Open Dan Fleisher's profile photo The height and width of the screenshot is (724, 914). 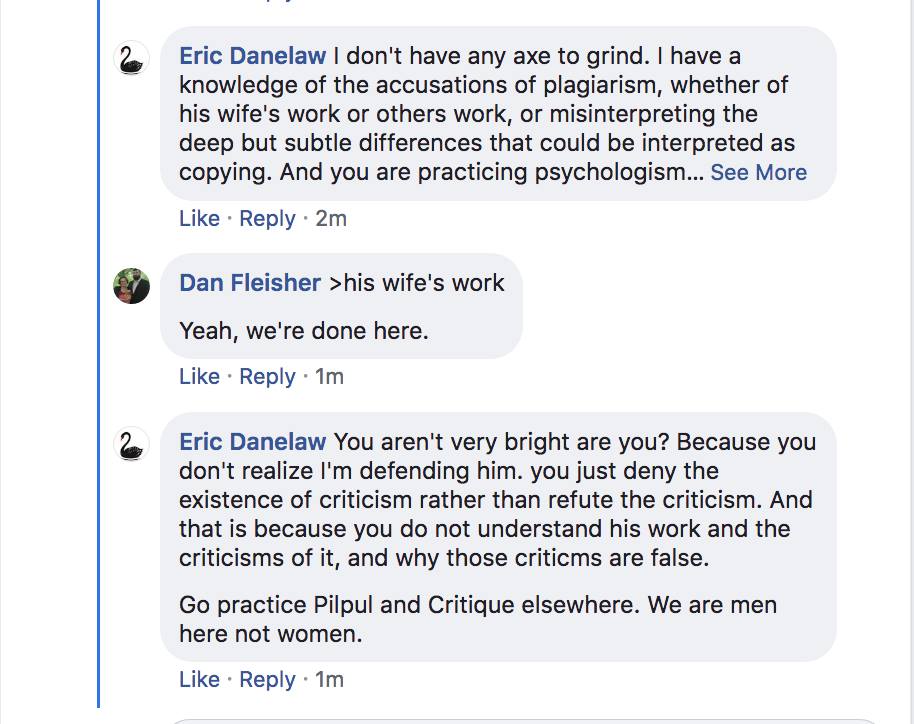132,286
